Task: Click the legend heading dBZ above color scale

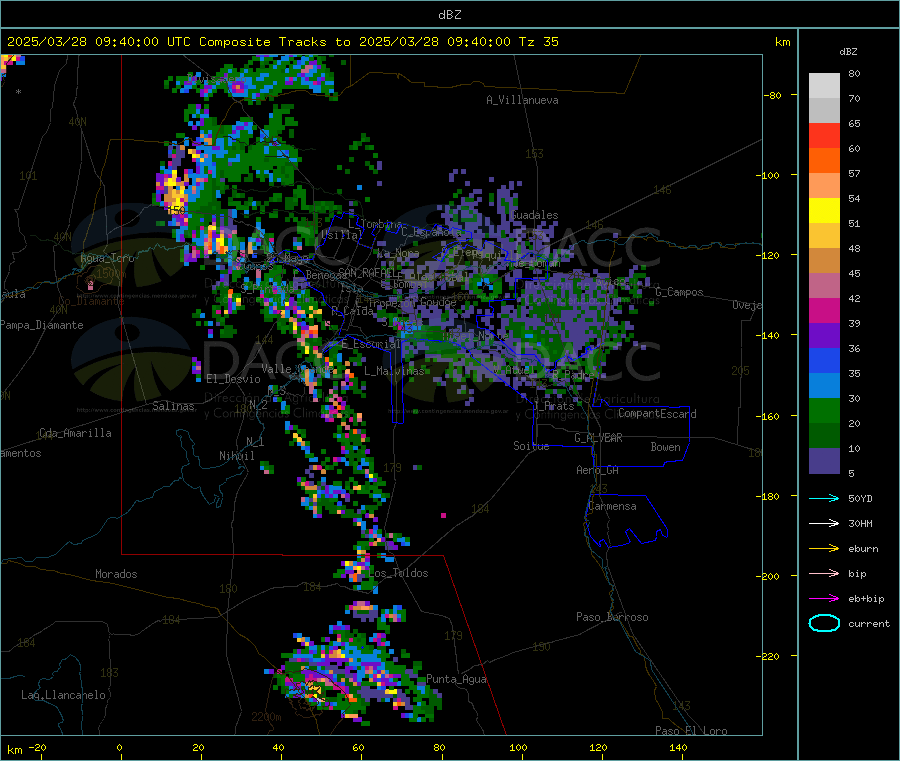Action: 848,52
